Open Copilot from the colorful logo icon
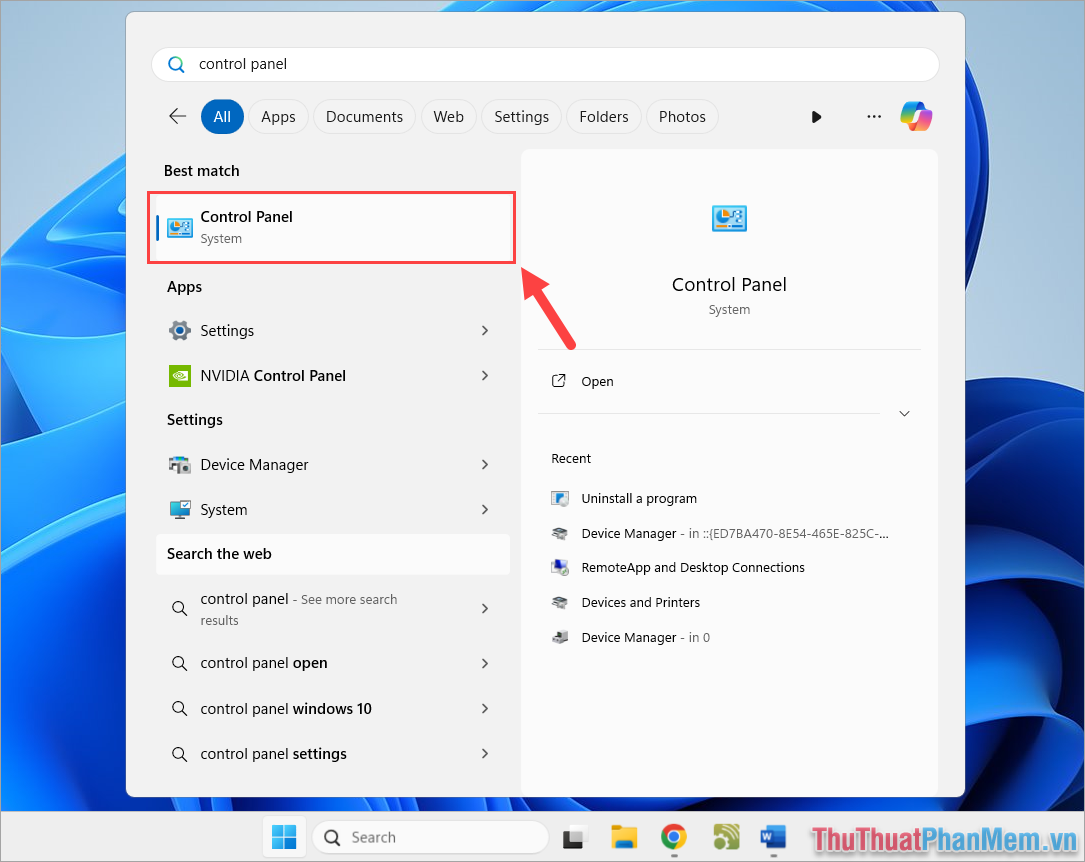1085x862 pixels. 915,116
